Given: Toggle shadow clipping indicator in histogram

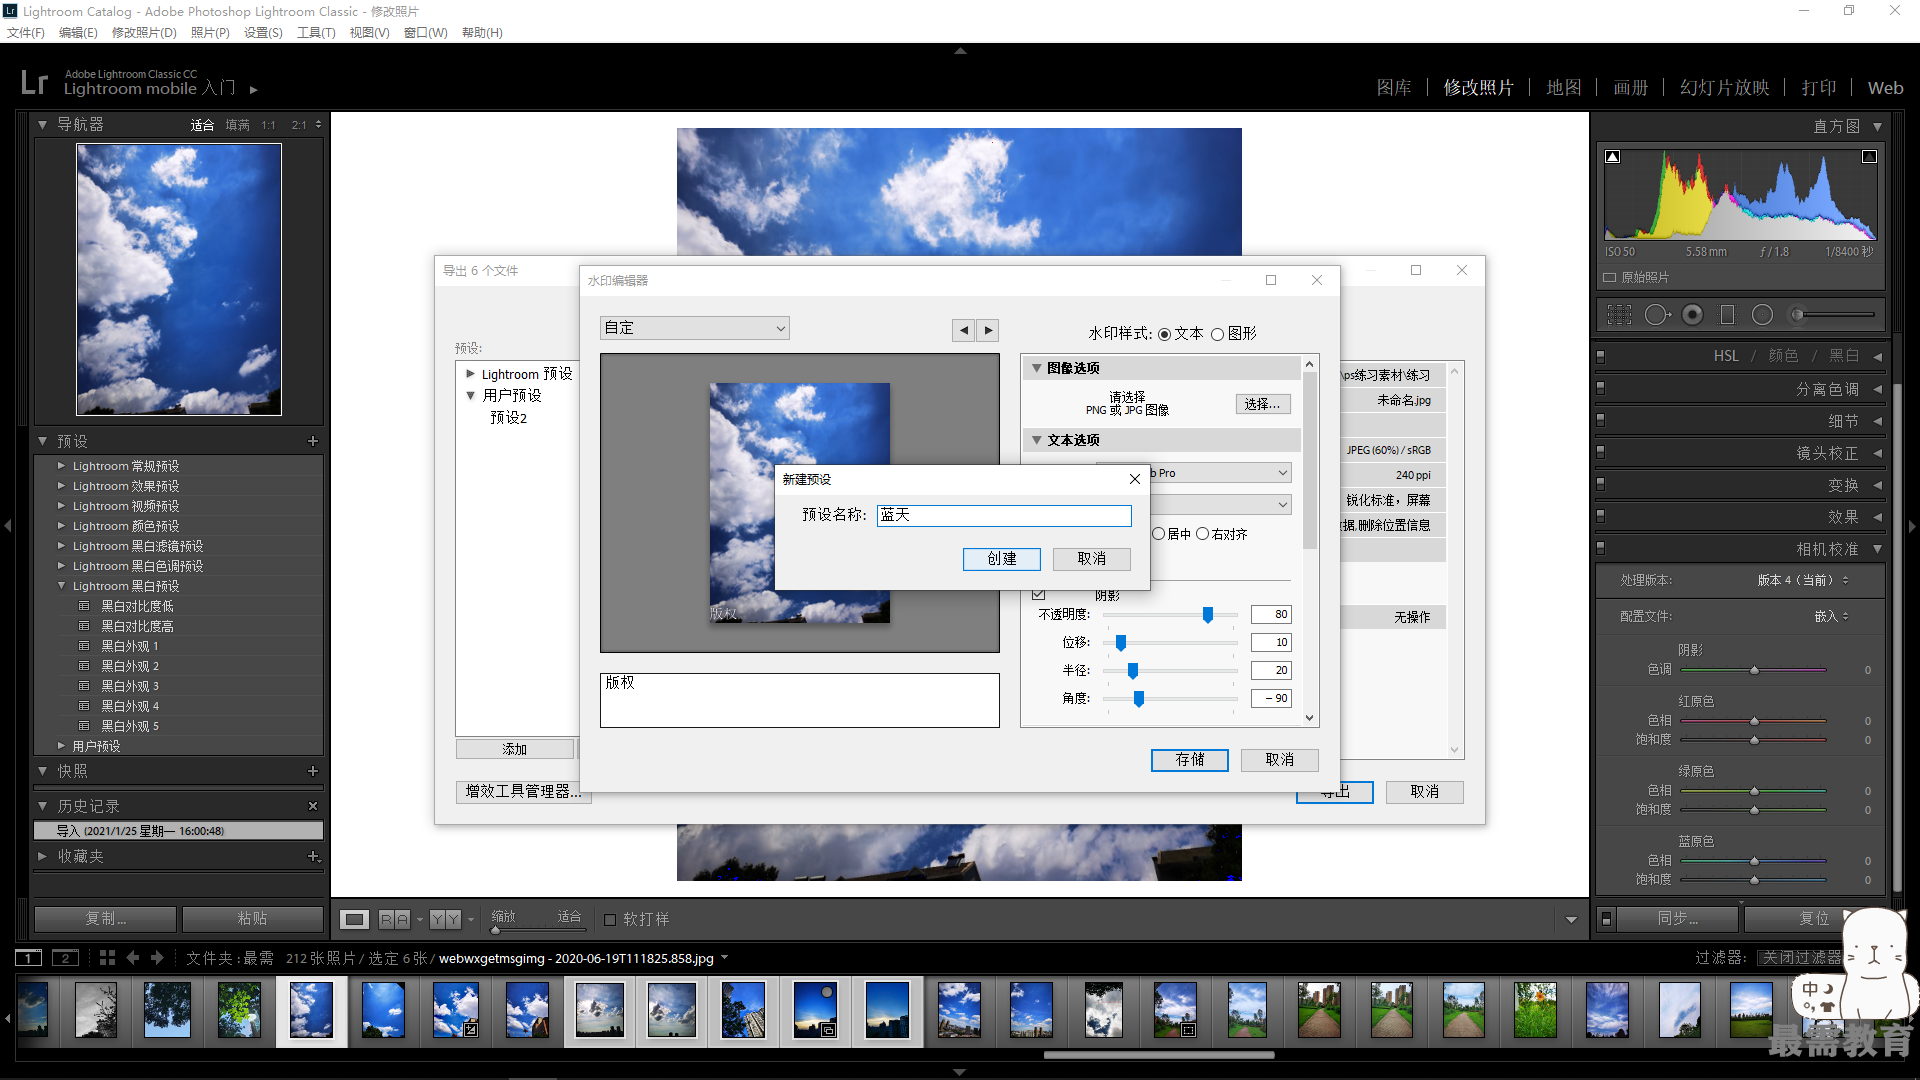Looking at the screenshot, I should pyautogui.click(x=1612, y=157).
